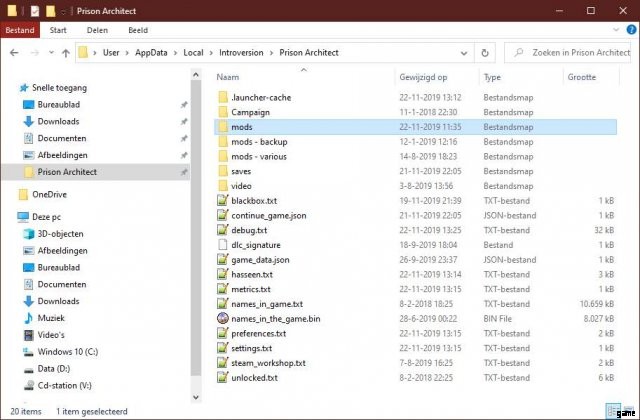The width and height of the screenshot is (640, 420).
Task: Switch to the Beeld ribbon tab
Action: 138,30
